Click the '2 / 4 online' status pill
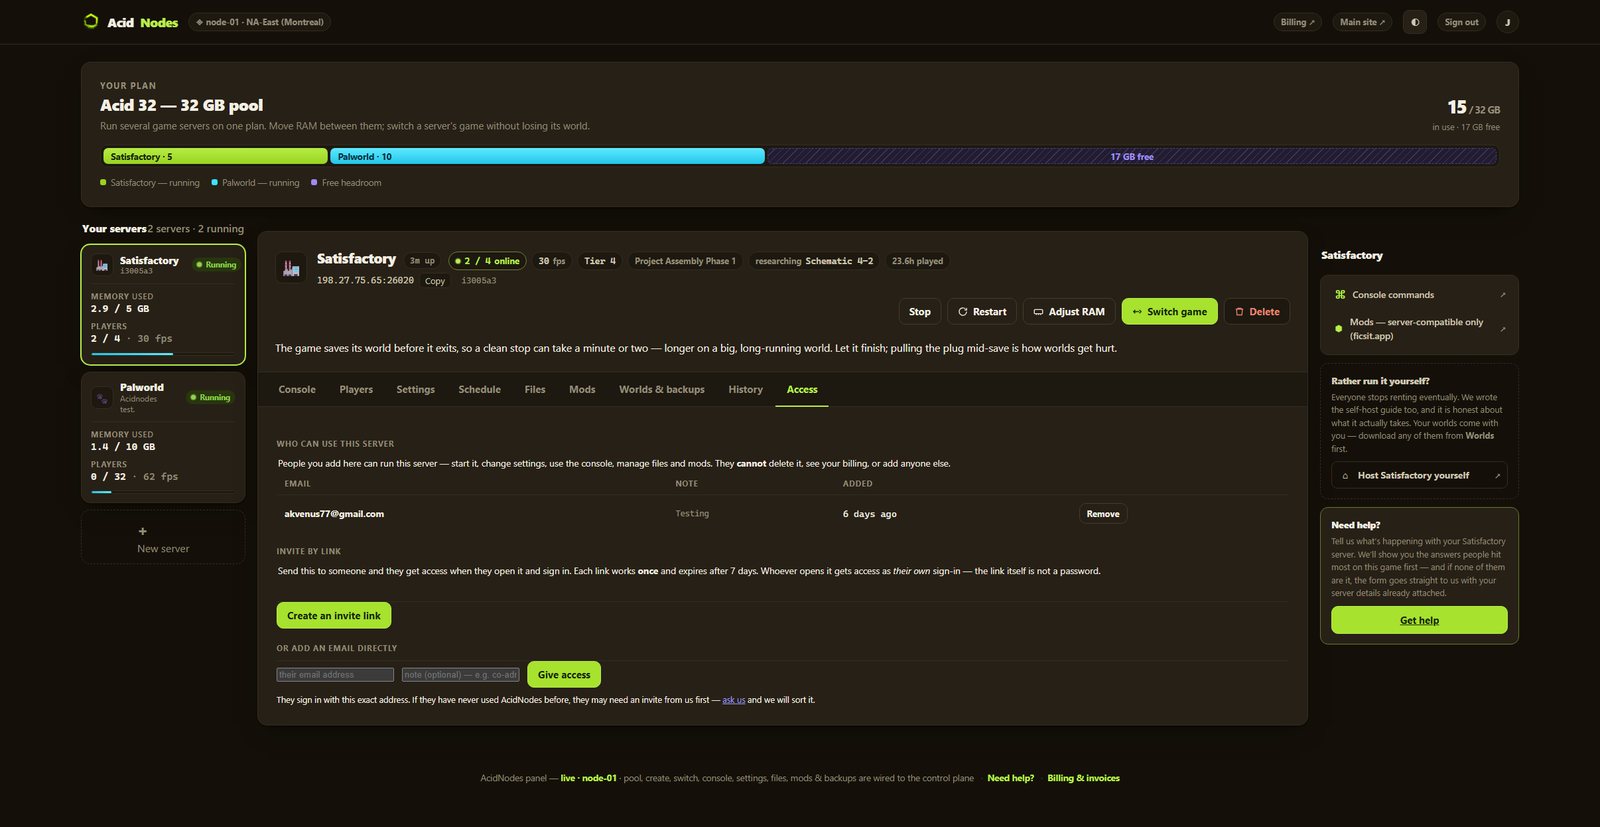1600x827 pixels. coord(487,261)
